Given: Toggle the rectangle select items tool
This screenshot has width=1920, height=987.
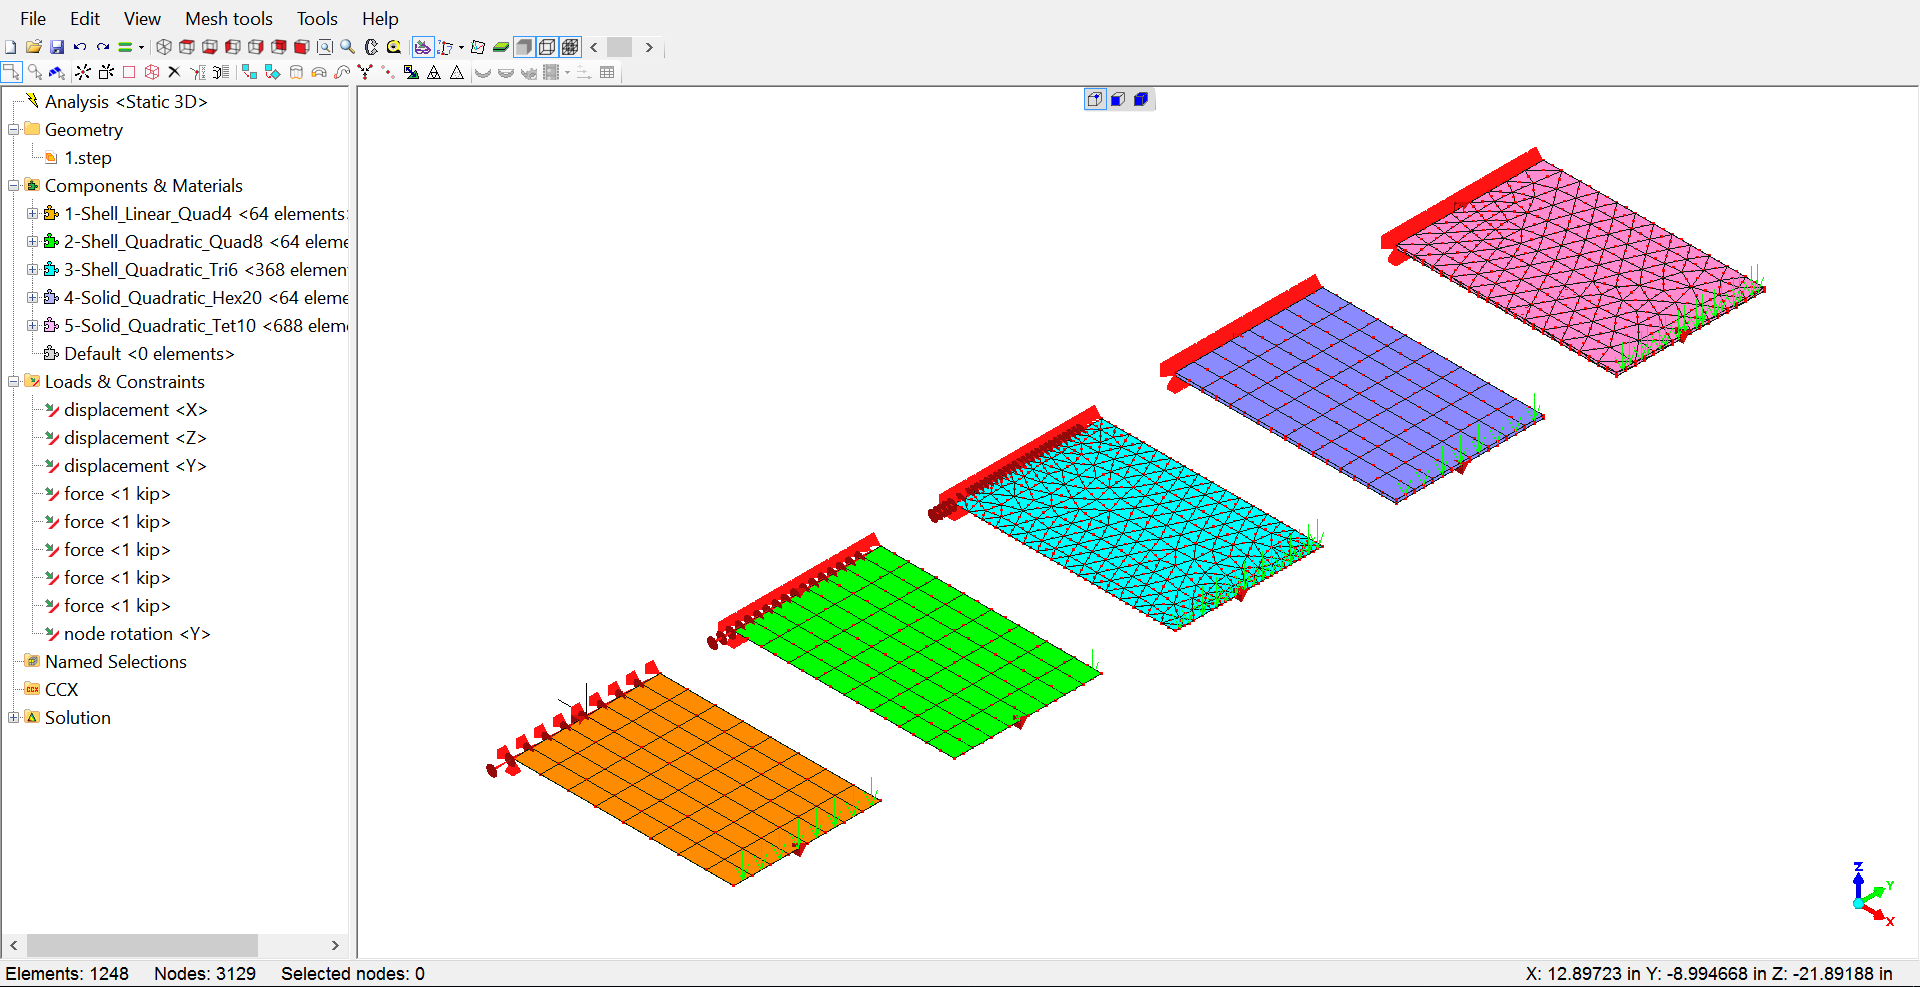Looking at the screenshot, I should tap(12, 72).
